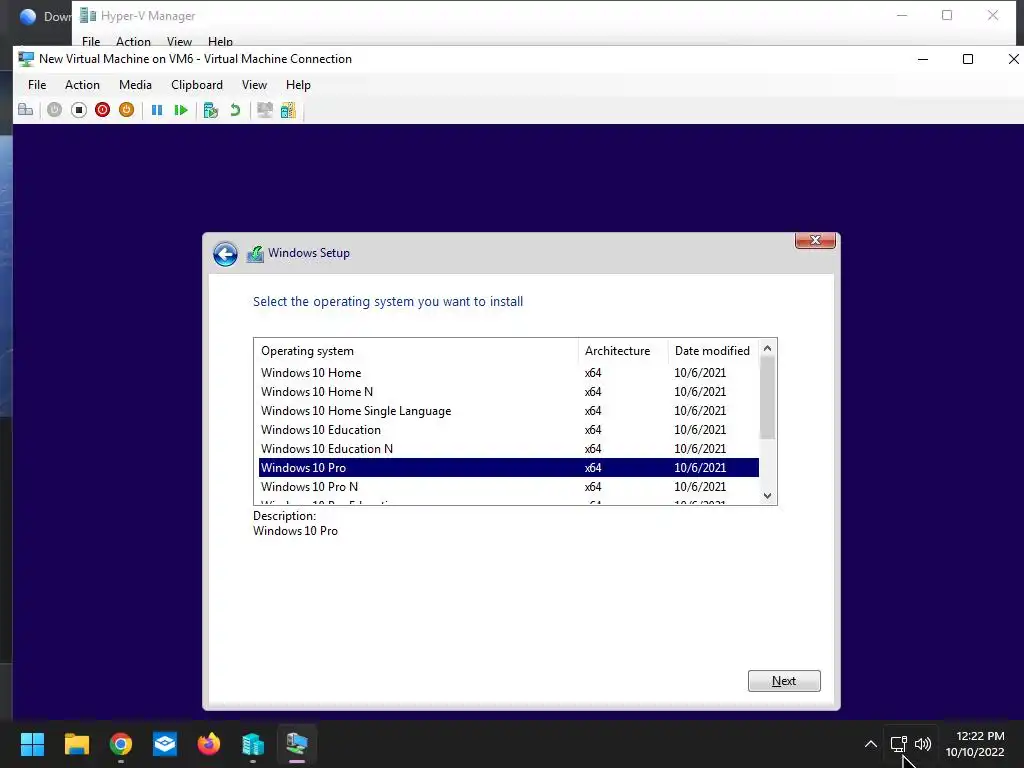Maximize the Virtual Machine Connection window

[x=968, y=59]
